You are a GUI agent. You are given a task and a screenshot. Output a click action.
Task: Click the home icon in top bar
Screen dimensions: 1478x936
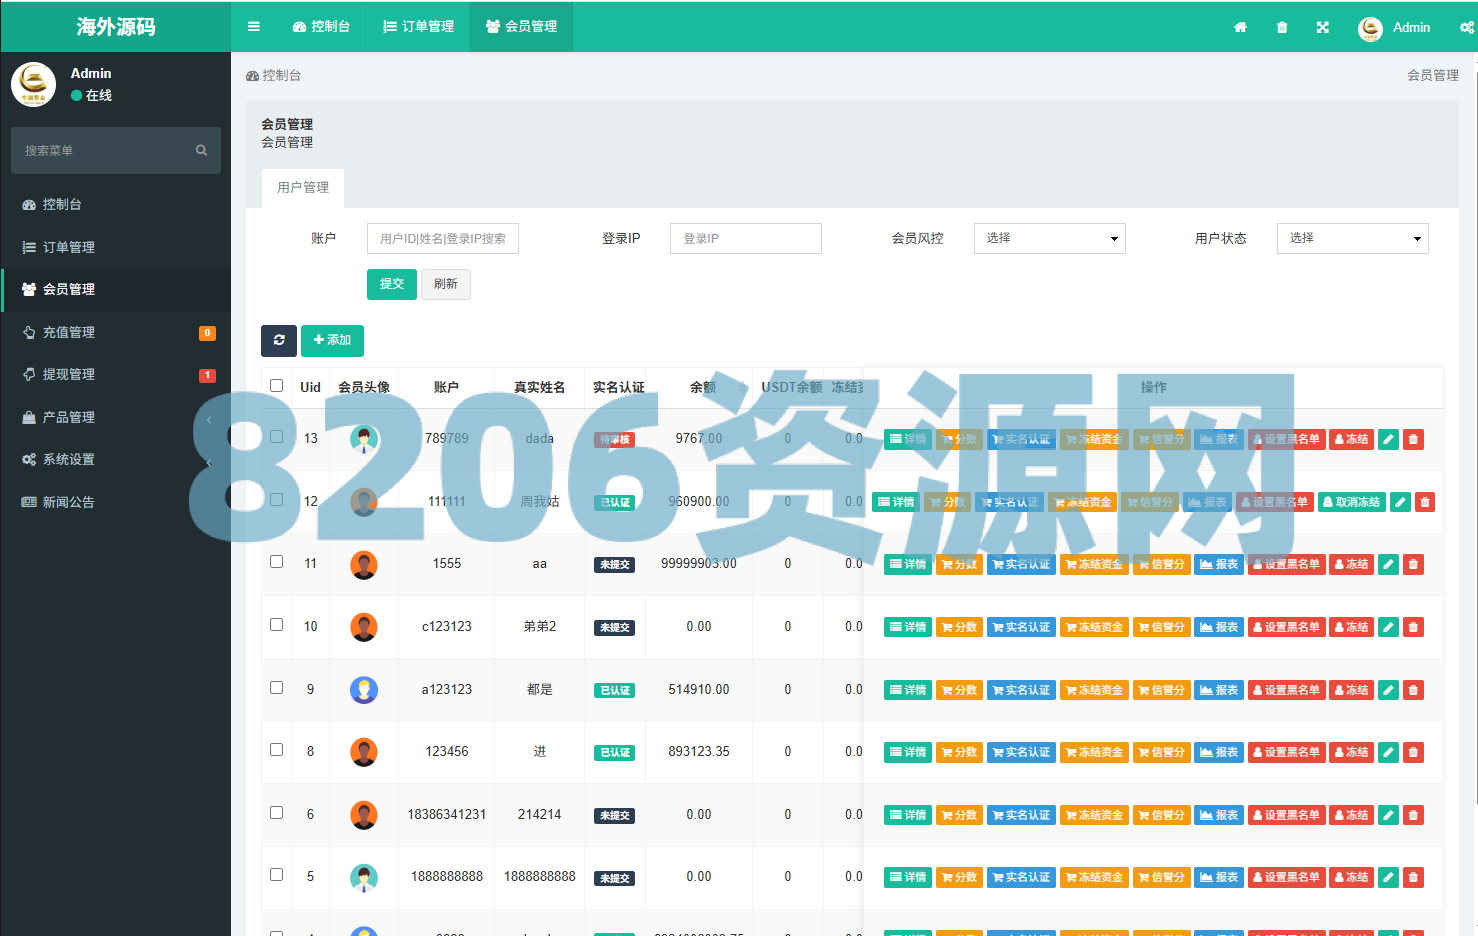tap(1240, 27)
